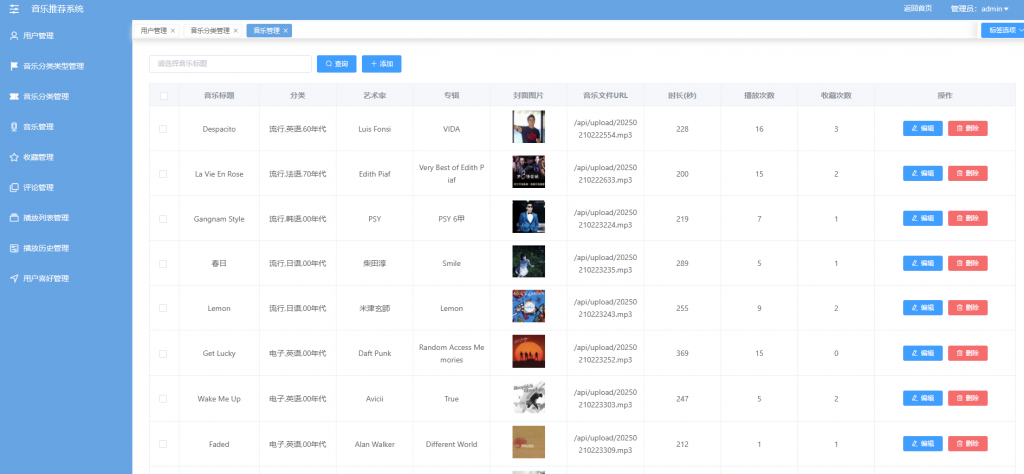Click the history icon beside 播放历史管理
This screenshot has width=1024, height=474.
(x=14, y=248)
